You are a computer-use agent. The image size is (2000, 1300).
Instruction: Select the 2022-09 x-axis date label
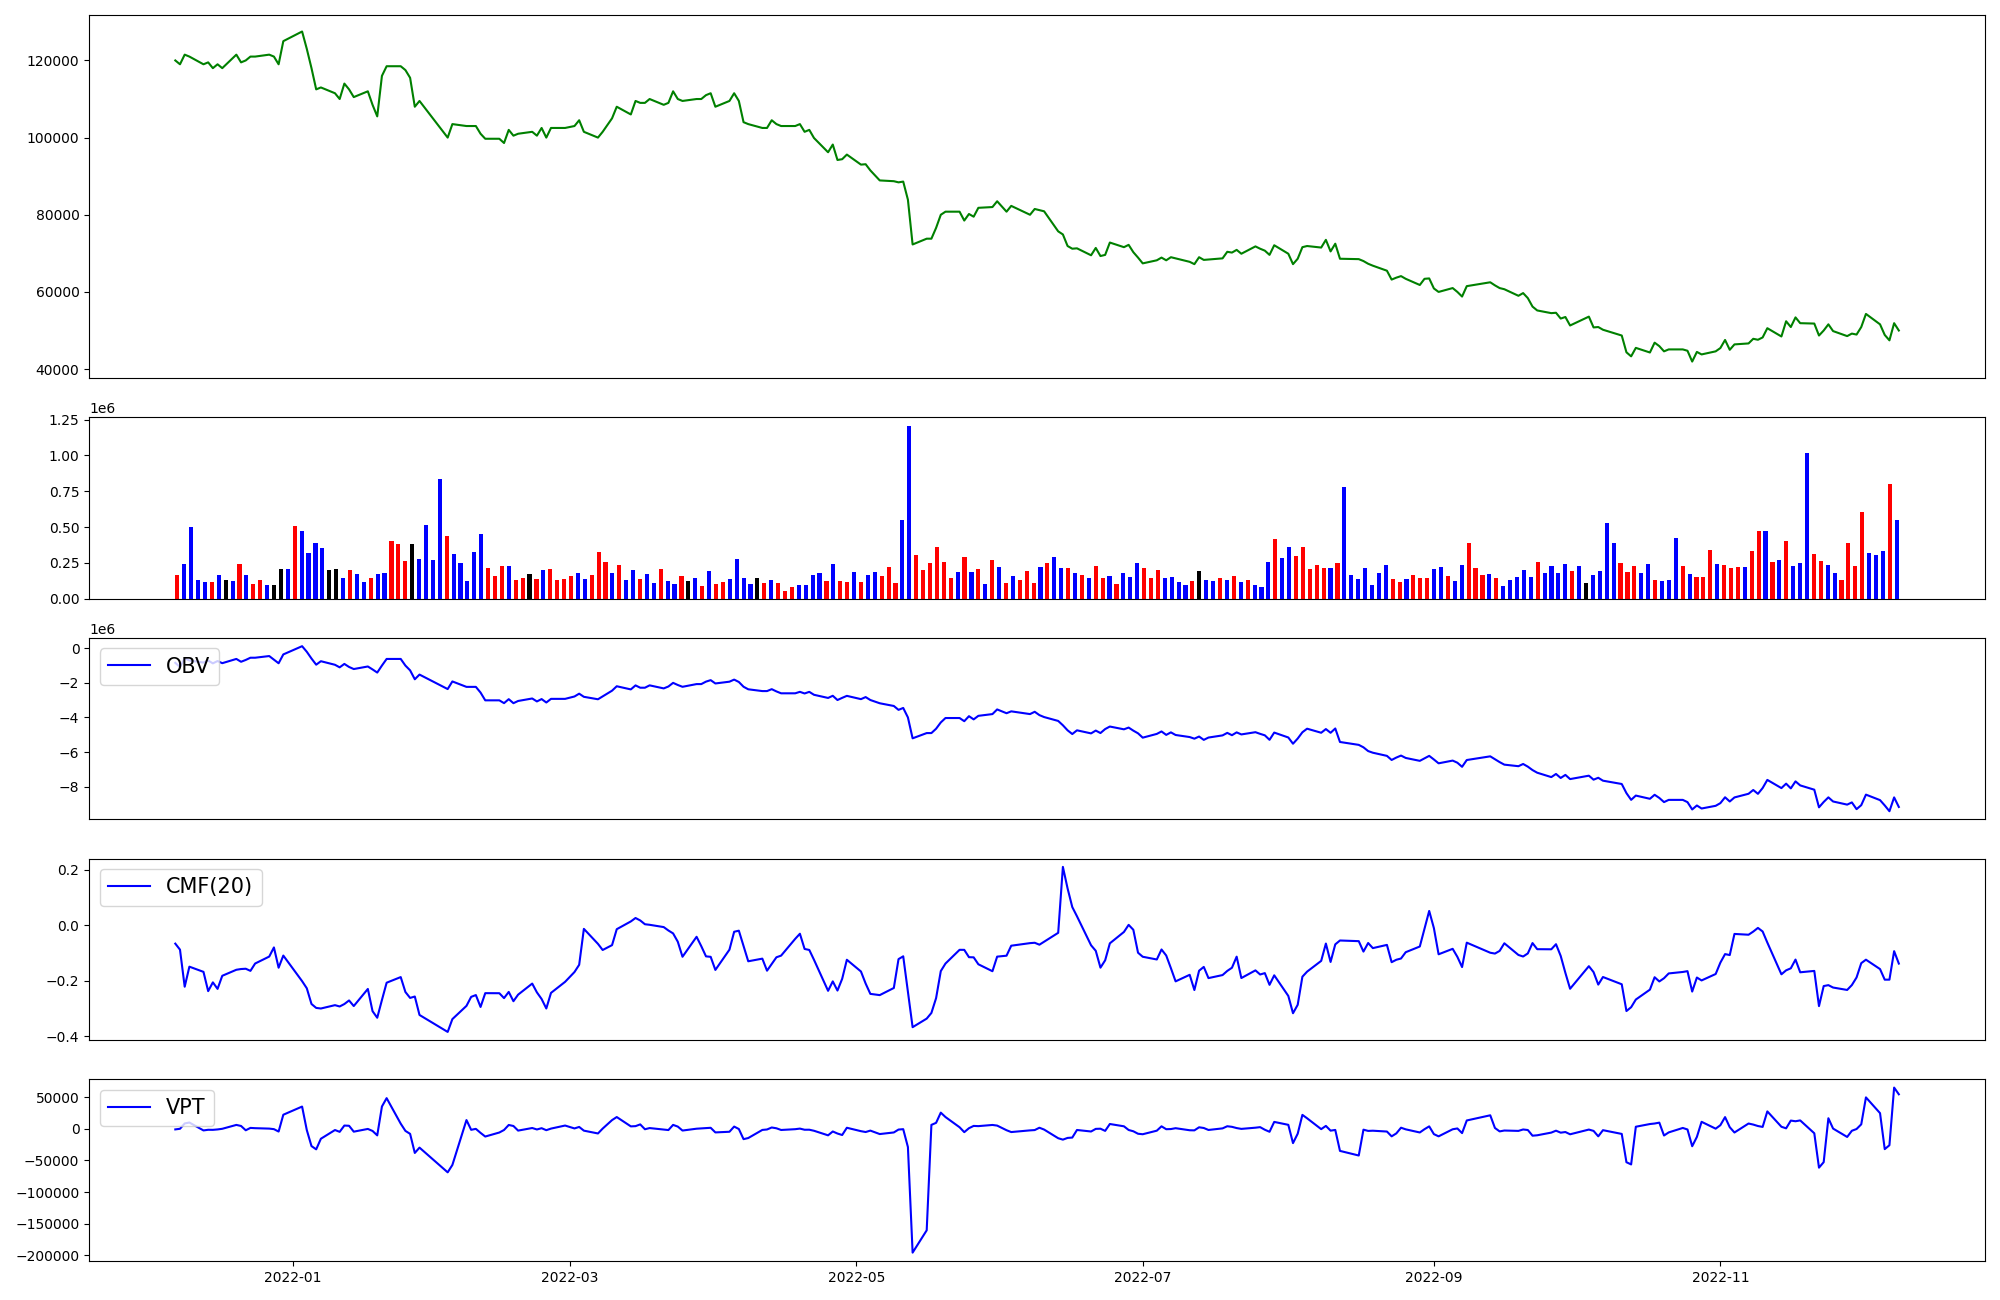(1434, 1277)
